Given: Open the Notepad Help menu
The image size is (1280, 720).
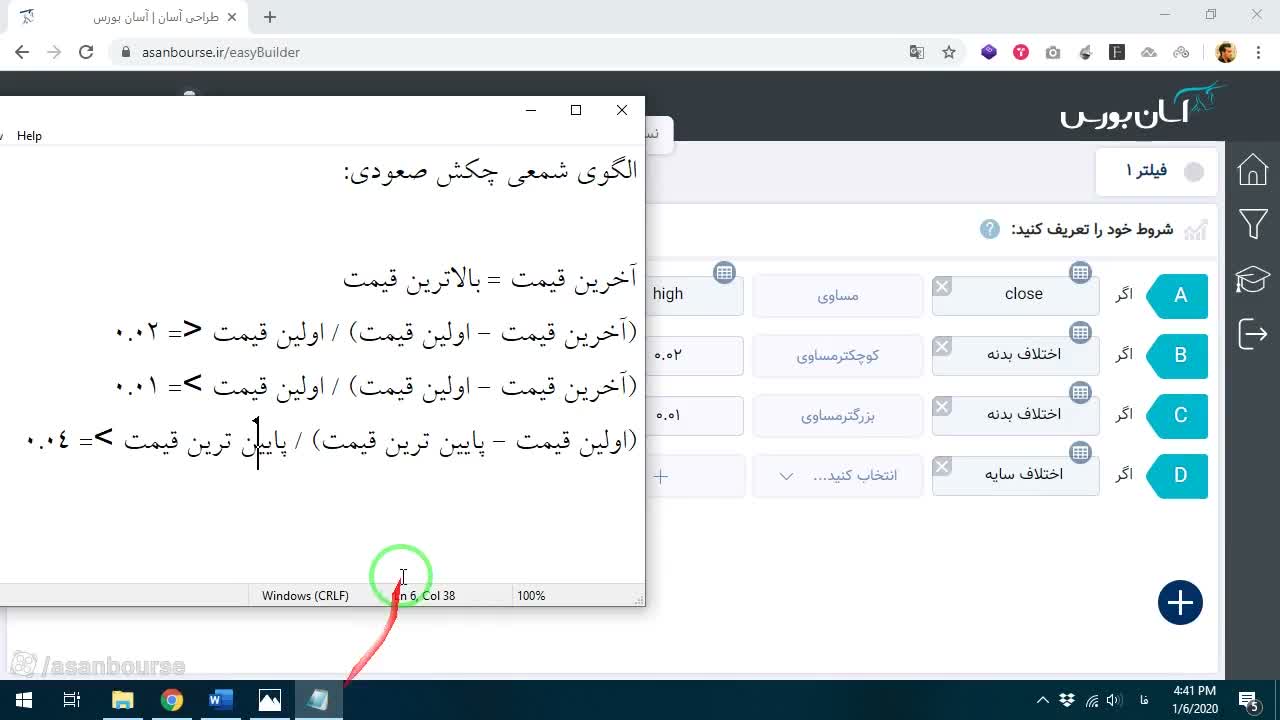Looking at the screenshot, I should 29,136.
